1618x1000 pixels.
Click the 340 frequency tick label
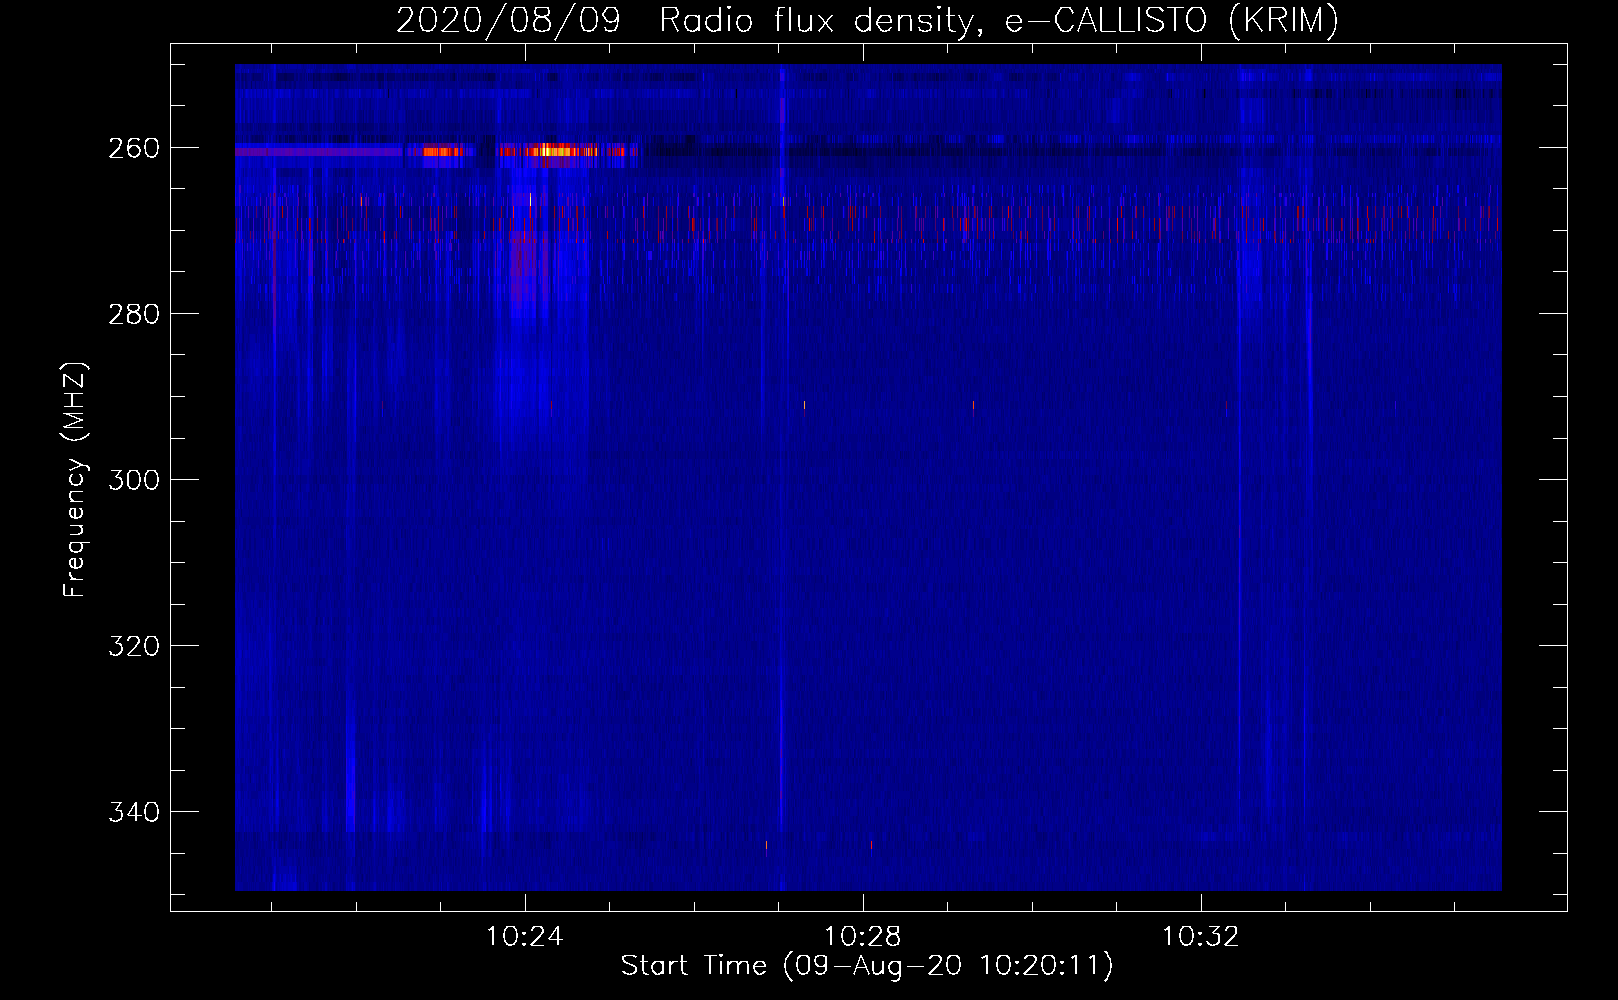coord(133,812)
